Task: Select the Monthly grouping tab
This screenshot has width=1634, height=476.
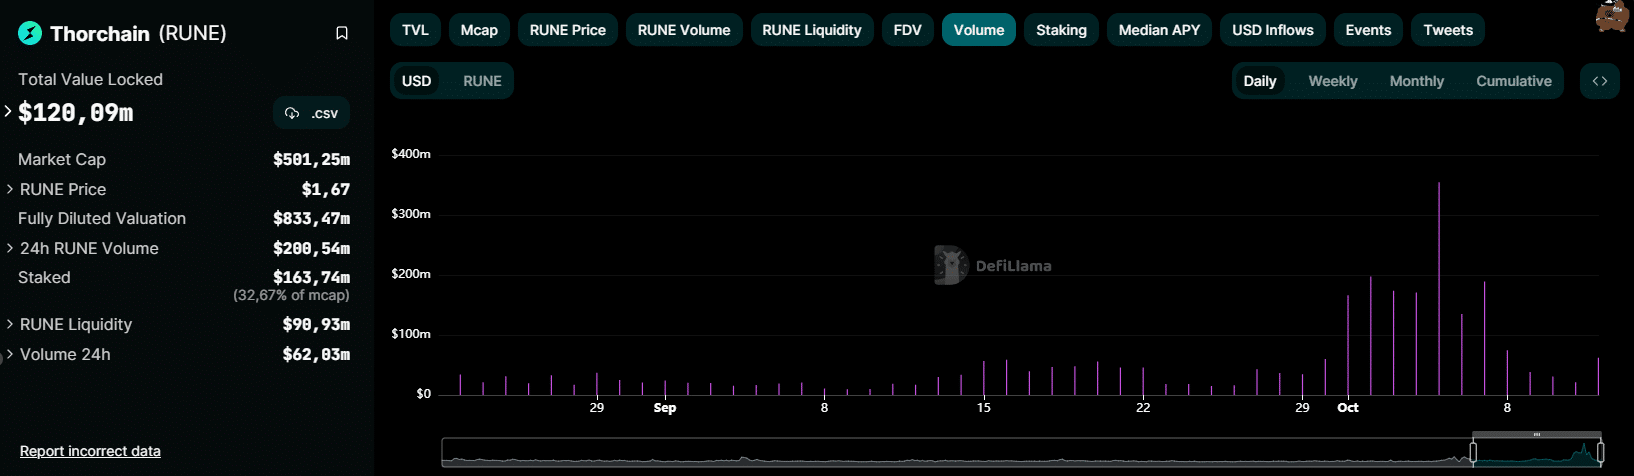Action: point(1417,81)
